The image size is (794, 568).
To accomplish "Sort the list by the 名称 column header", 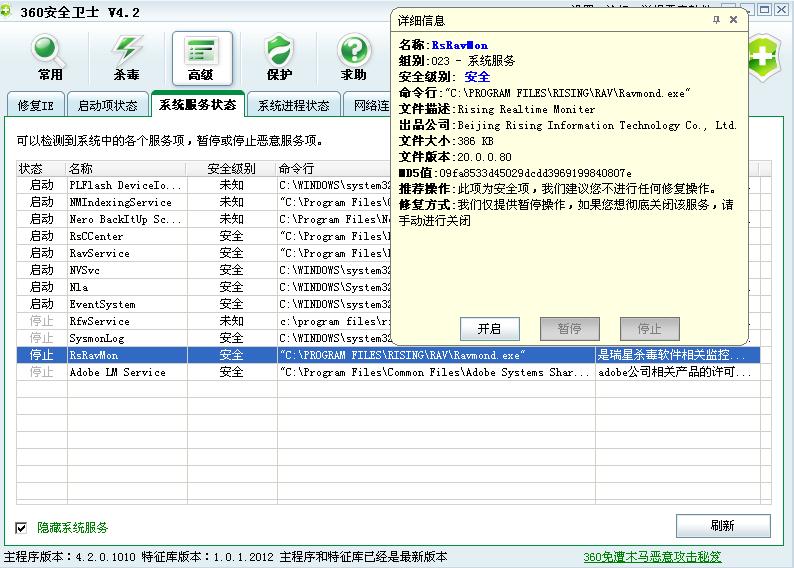I will click(x=126, y=169).
